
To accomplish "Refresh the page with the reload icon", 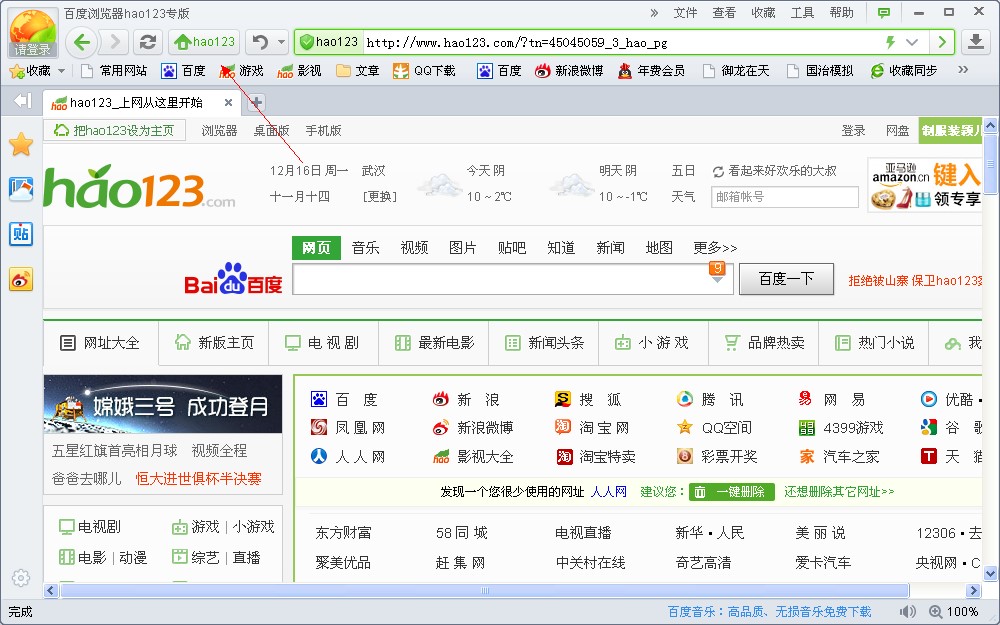I will pos(147,42).
